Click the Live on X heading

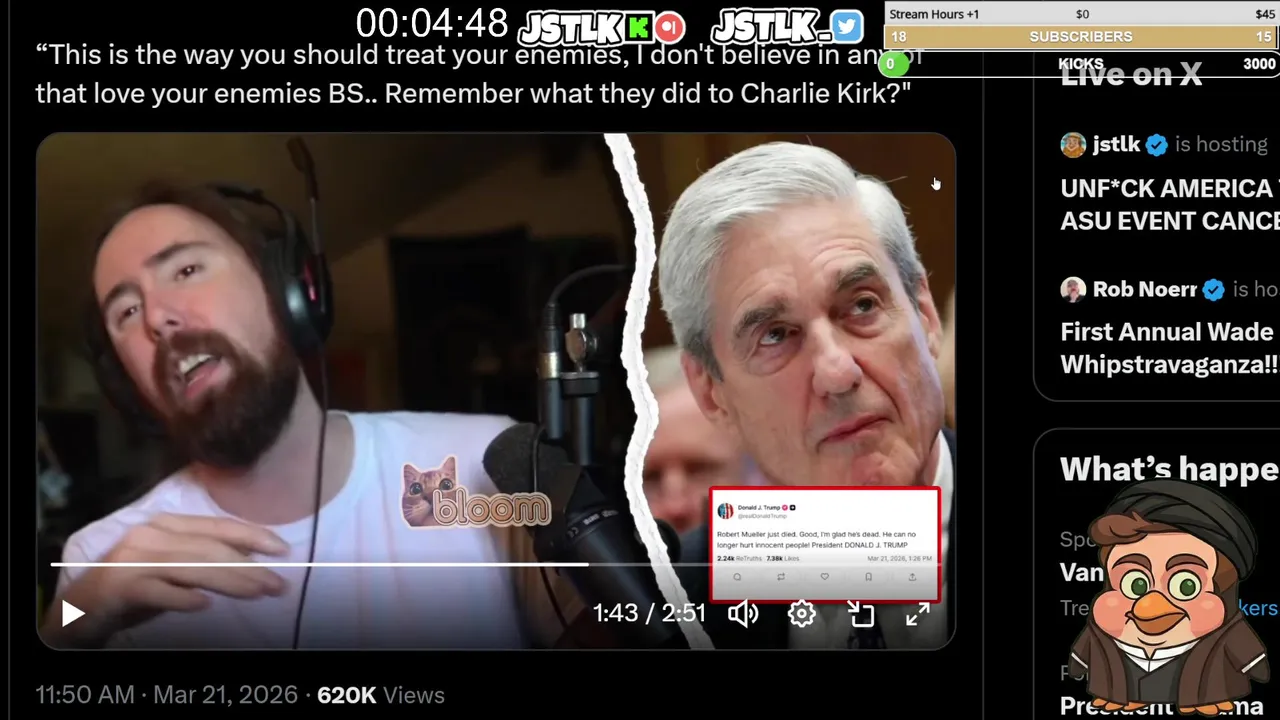[x=1131, y=75]
